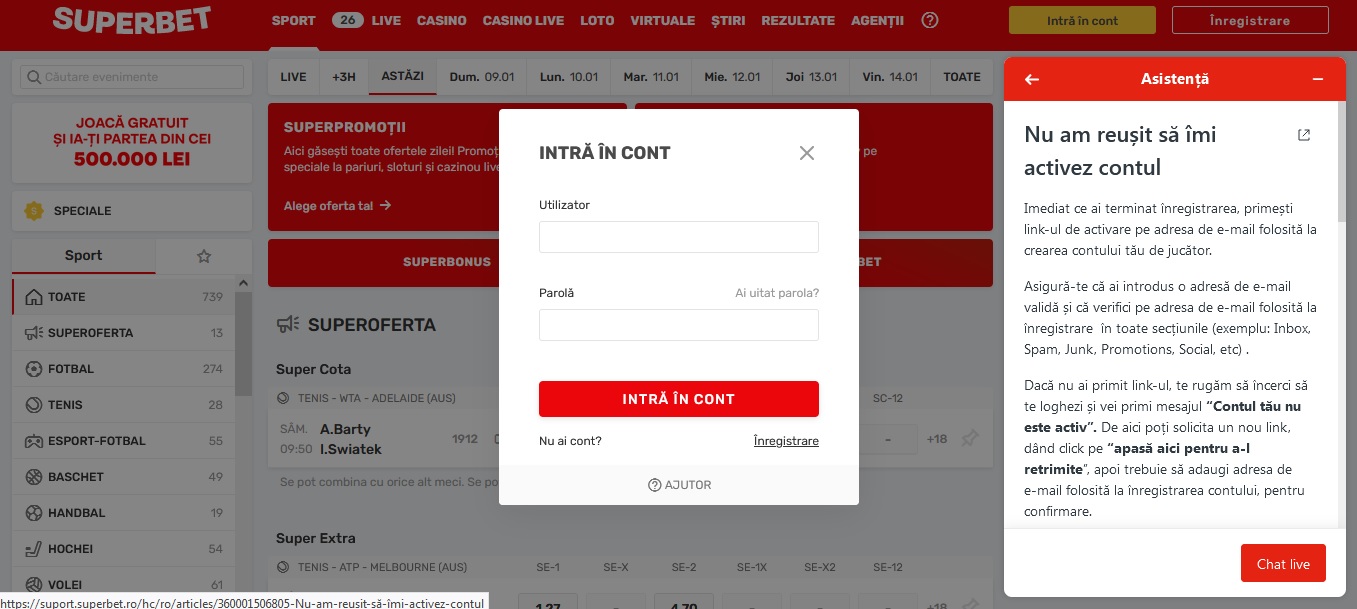Follow the Înregistrare link in the login dialog
This screenshot has width=1357, height=609.
point(786,441)
